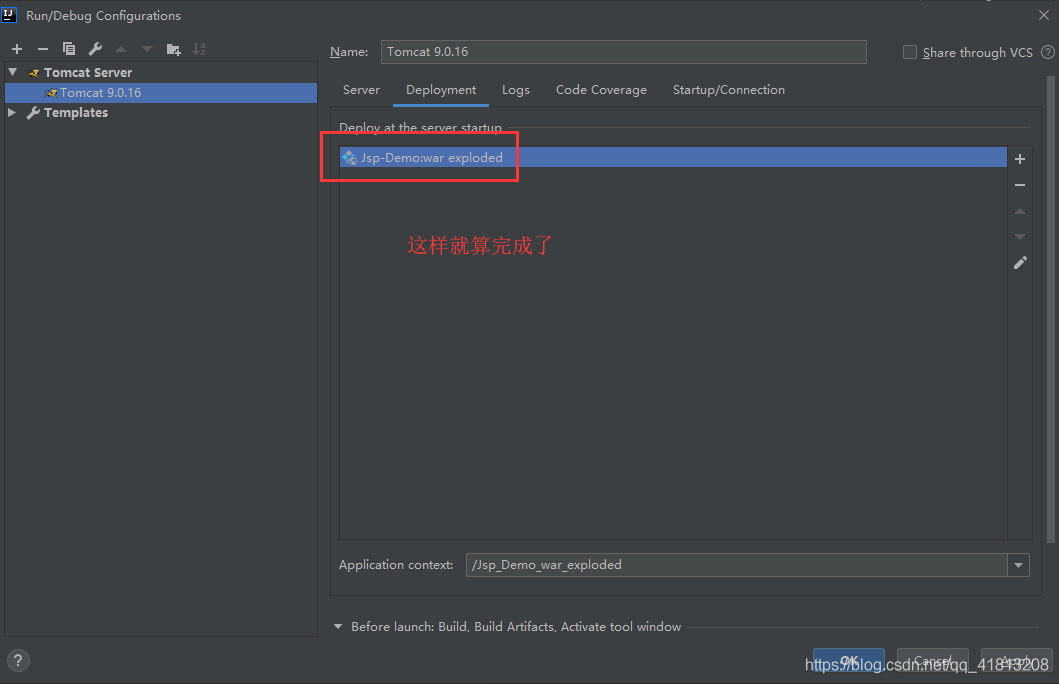Remove the Jsp-Demo artifact with the minus icon

click(1019, 184)
